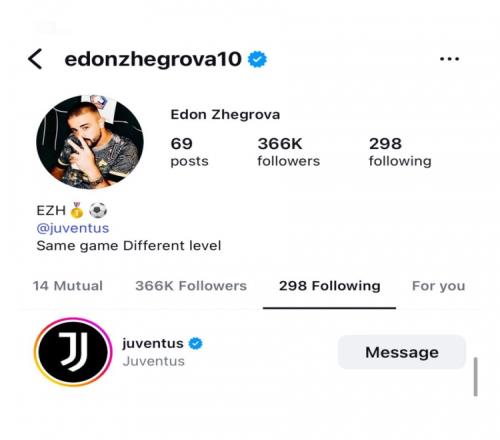Click the Message button for Juventus
This screenshot has height=440, width=500.
click(402, 352)
